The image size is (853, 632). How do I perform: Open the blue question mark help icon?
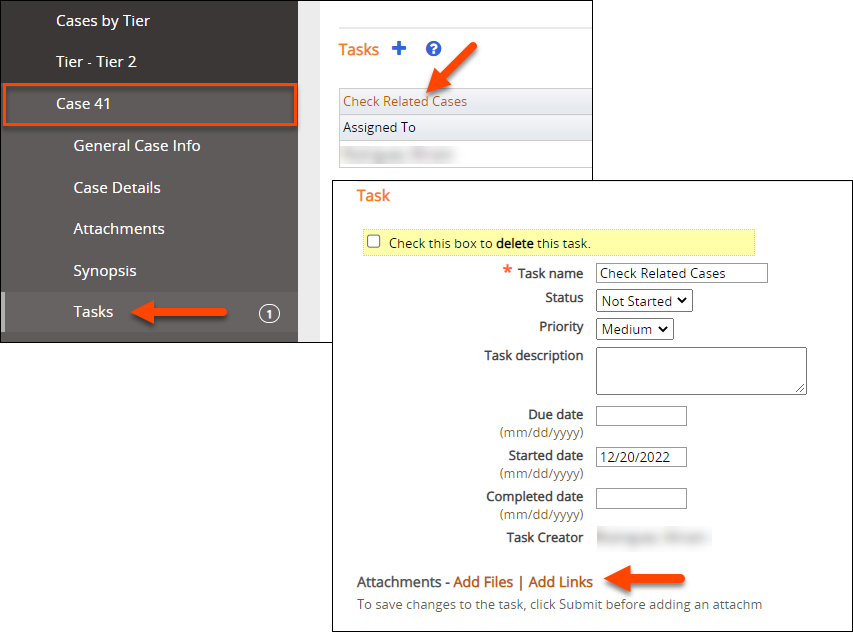click(x=433, y=48)
